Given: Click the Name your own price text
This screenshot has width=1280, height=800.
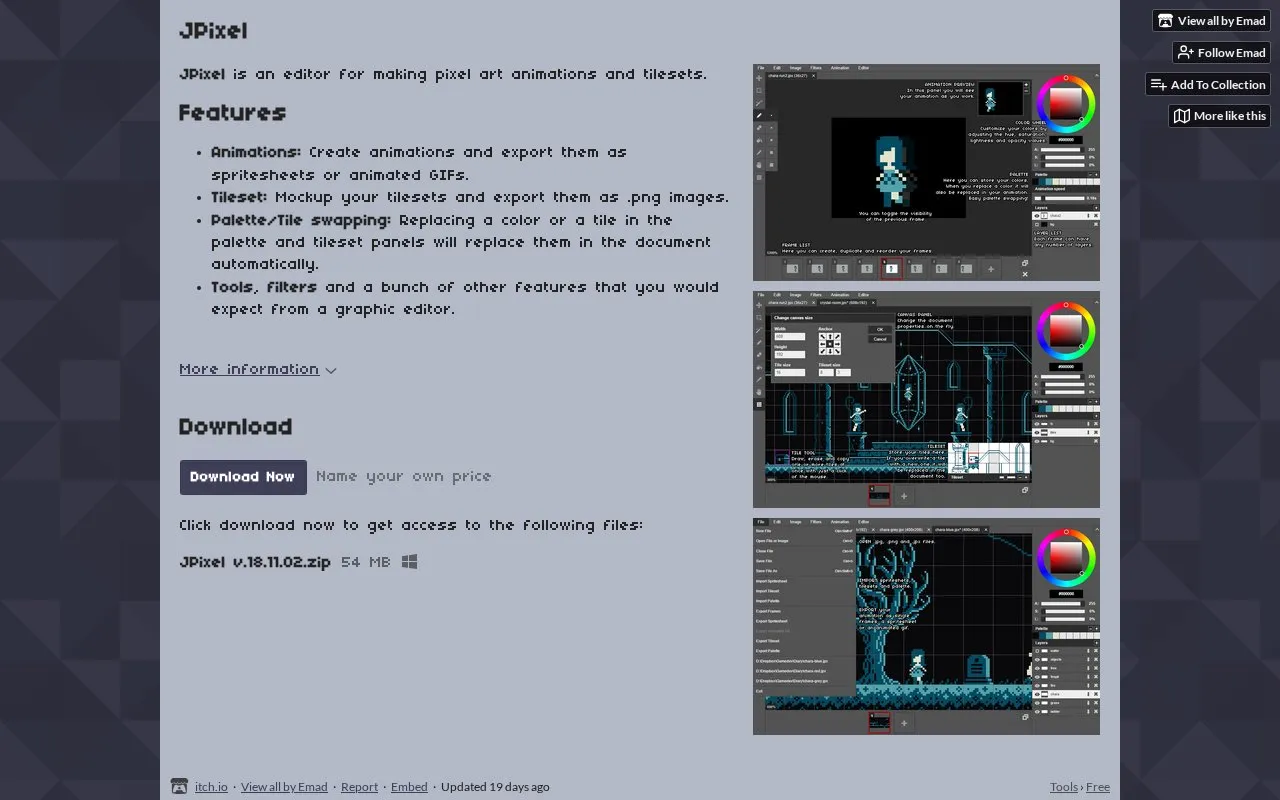Looking at the screenshot, I should tap(404, 477).
